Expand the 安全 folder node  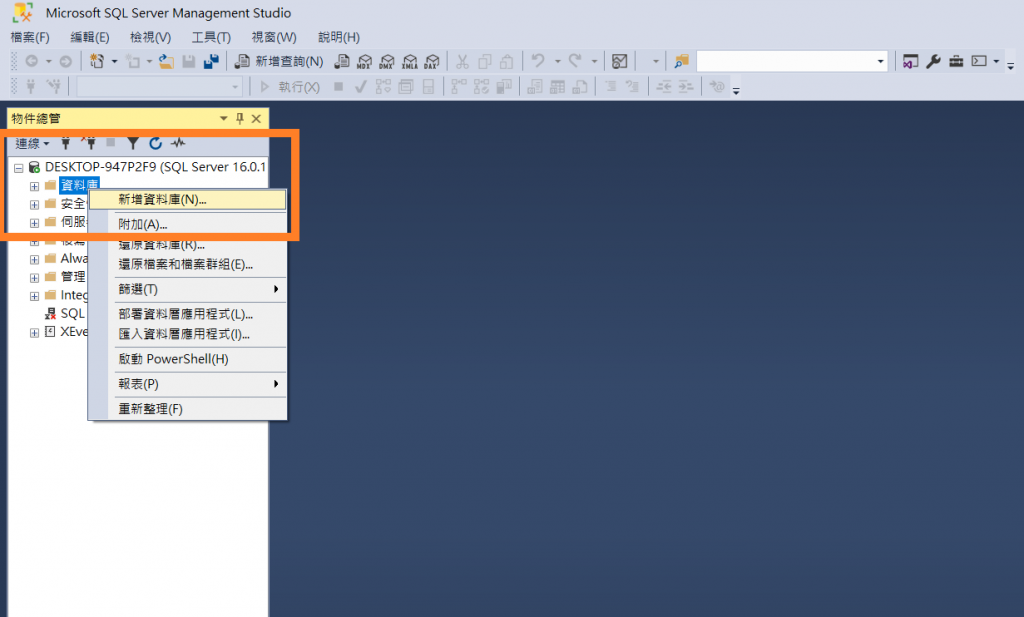click(35, 204)
